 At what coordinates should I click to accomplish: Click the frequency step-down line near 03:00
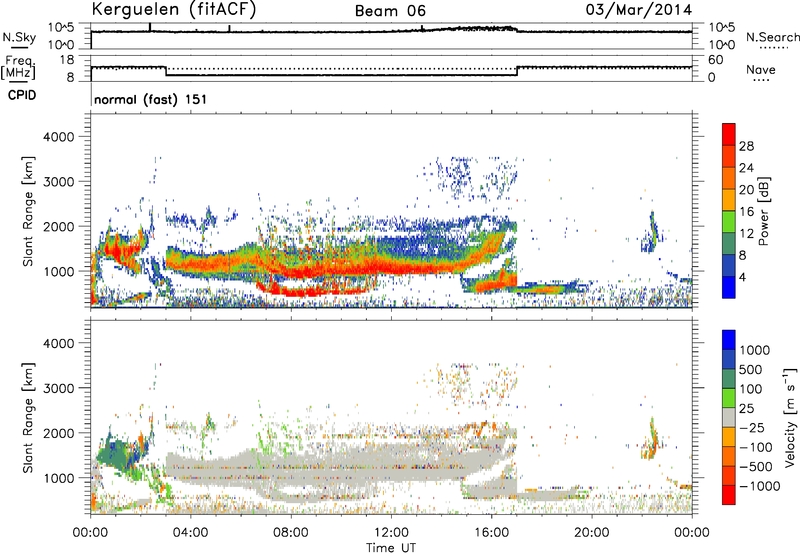tap(166, 71)
